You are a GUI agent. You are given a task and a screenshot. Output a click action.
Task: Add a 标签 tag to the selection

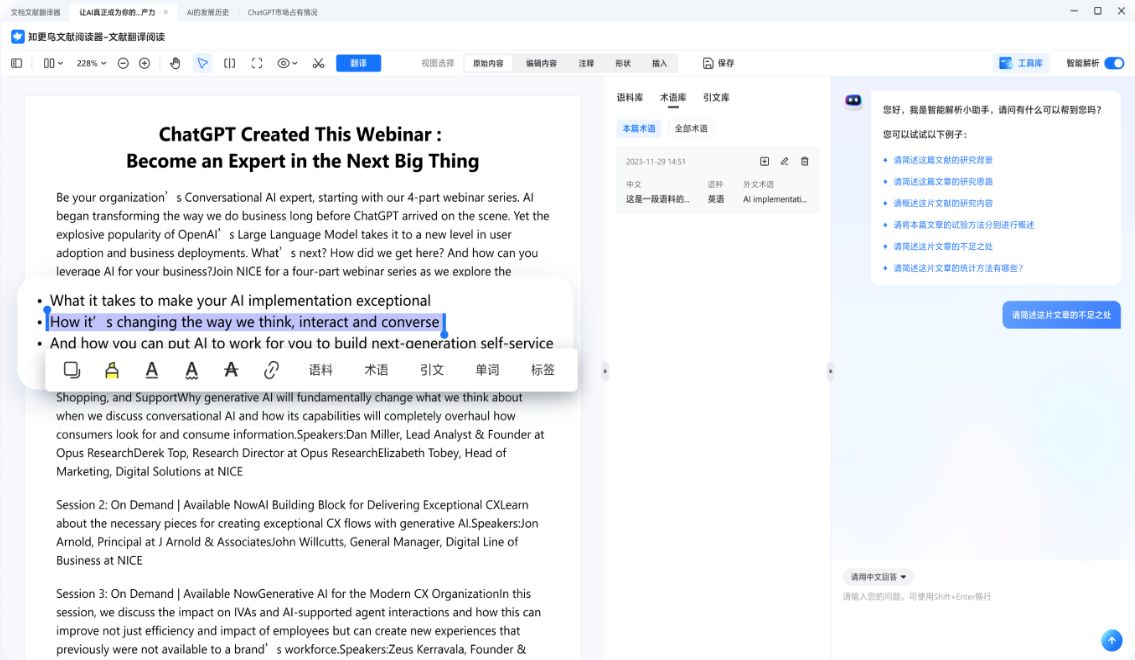click(542, 370)
